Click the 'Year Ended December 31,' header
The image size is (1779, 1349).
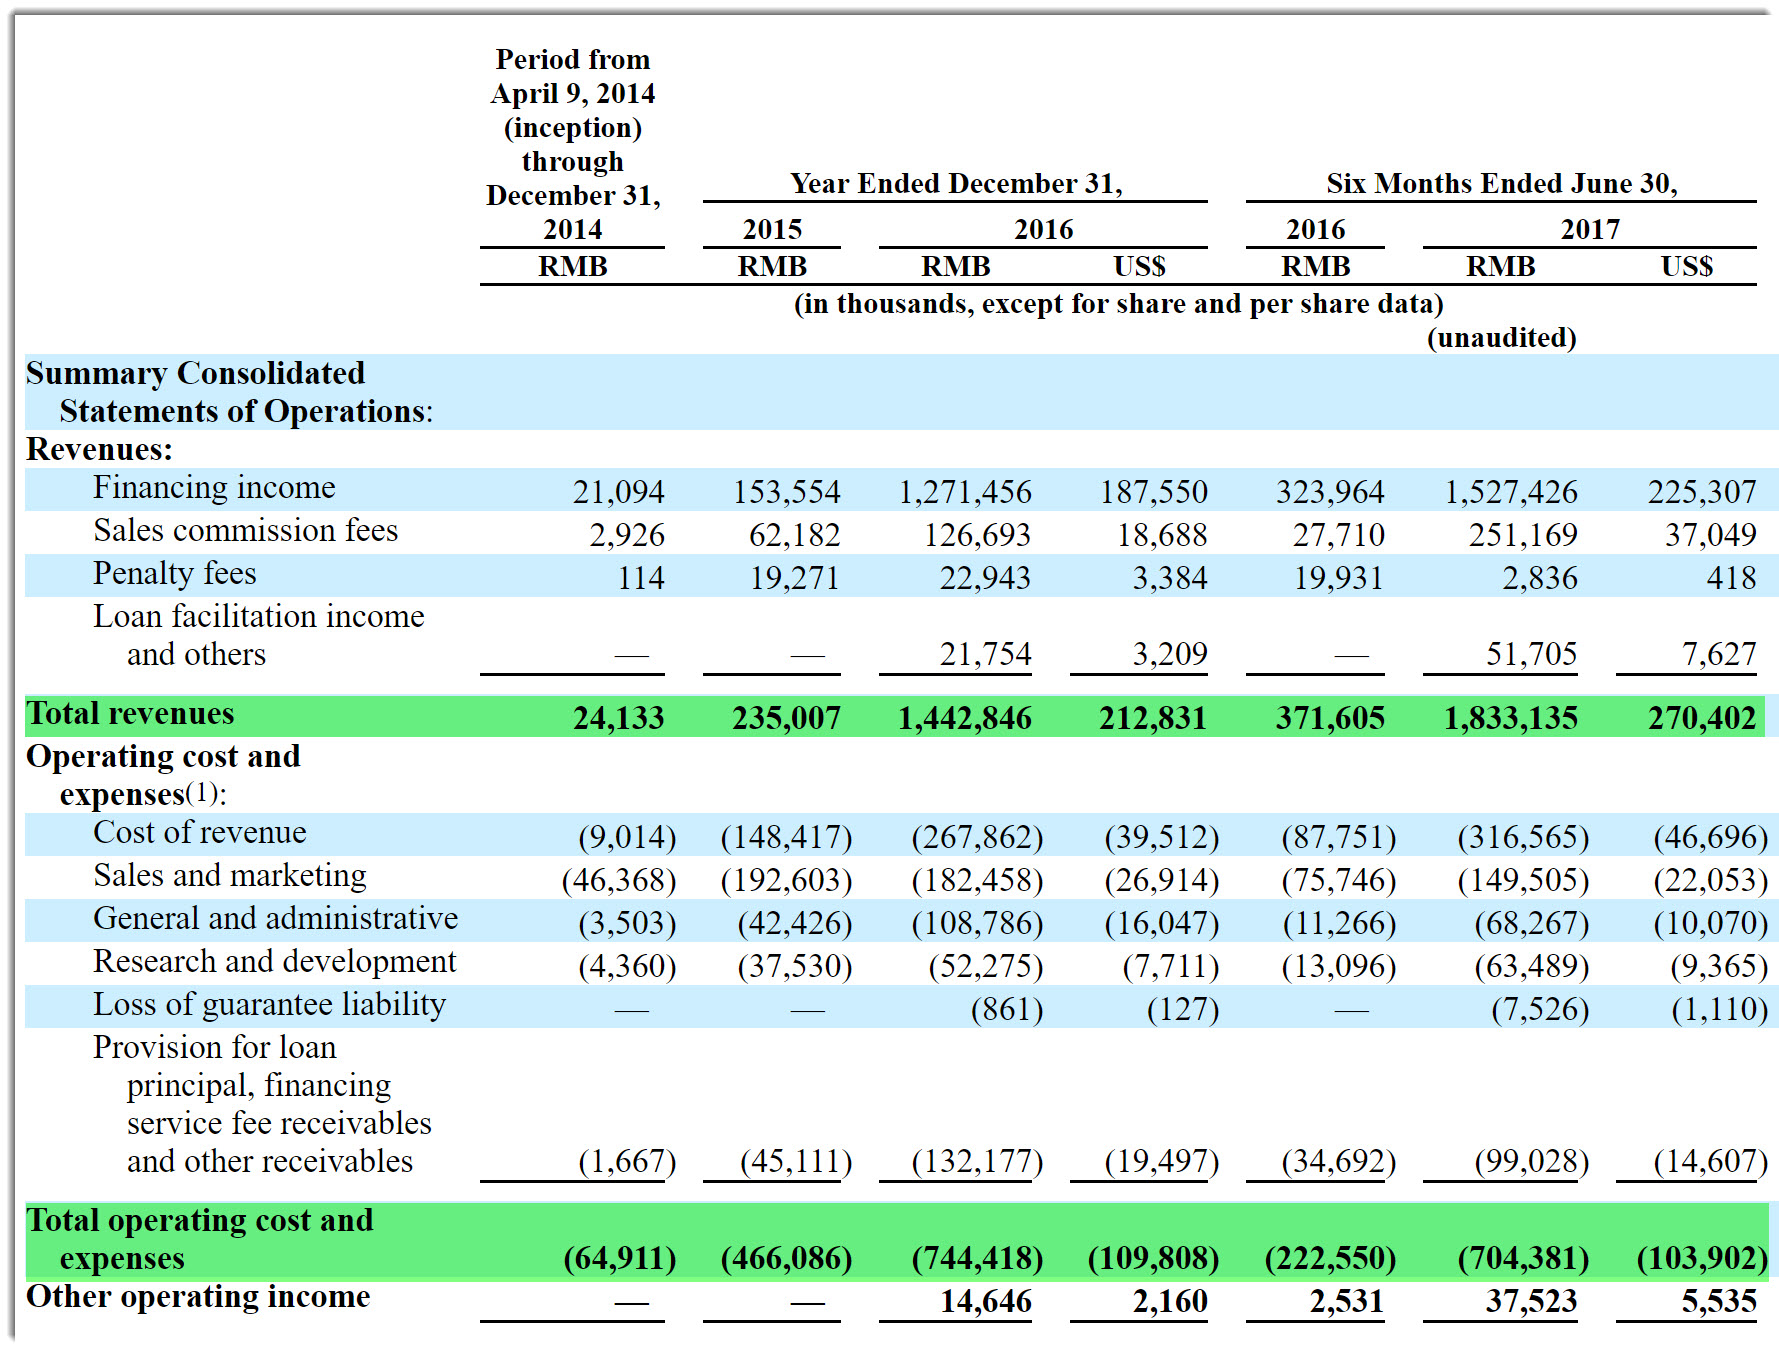956,183
